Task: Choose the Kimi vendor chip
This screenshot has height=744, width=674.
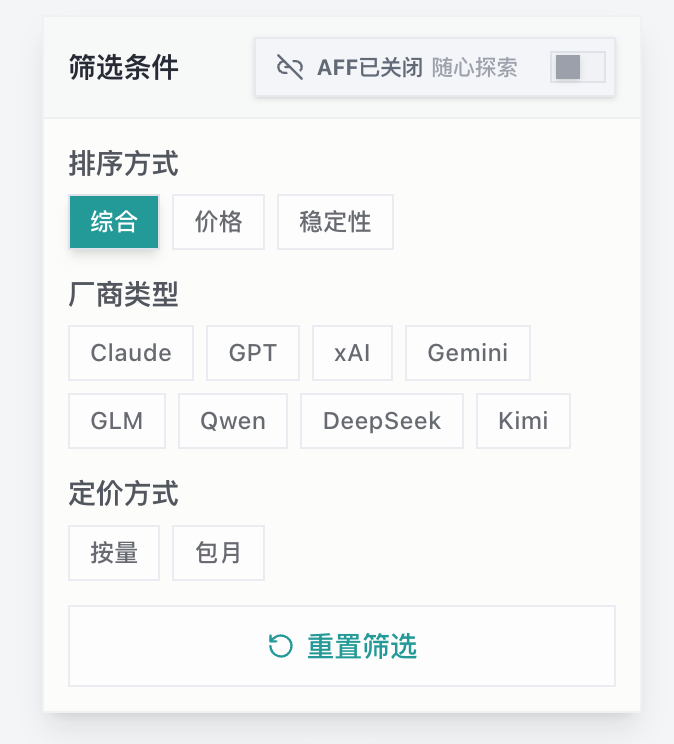Action: [x=523, y=421]
